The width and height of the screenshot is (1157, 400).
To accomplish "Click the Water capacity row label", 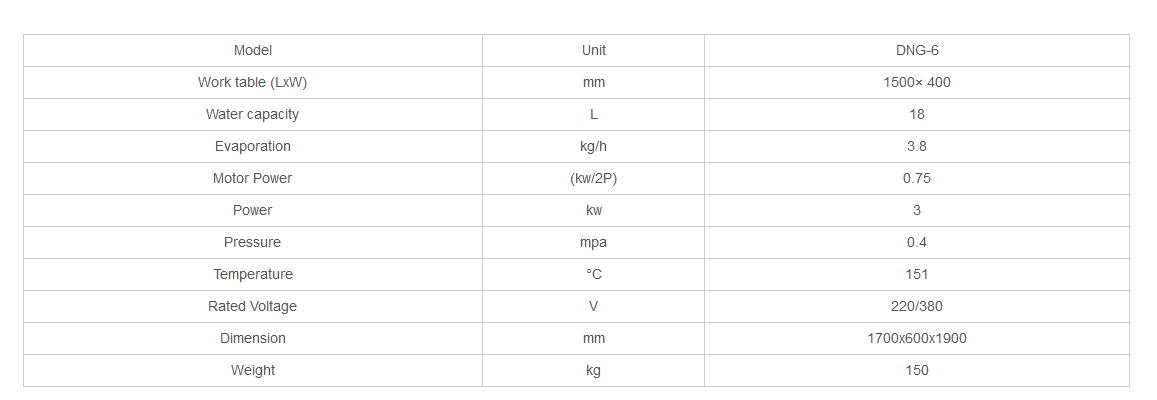I will point(253,115).
